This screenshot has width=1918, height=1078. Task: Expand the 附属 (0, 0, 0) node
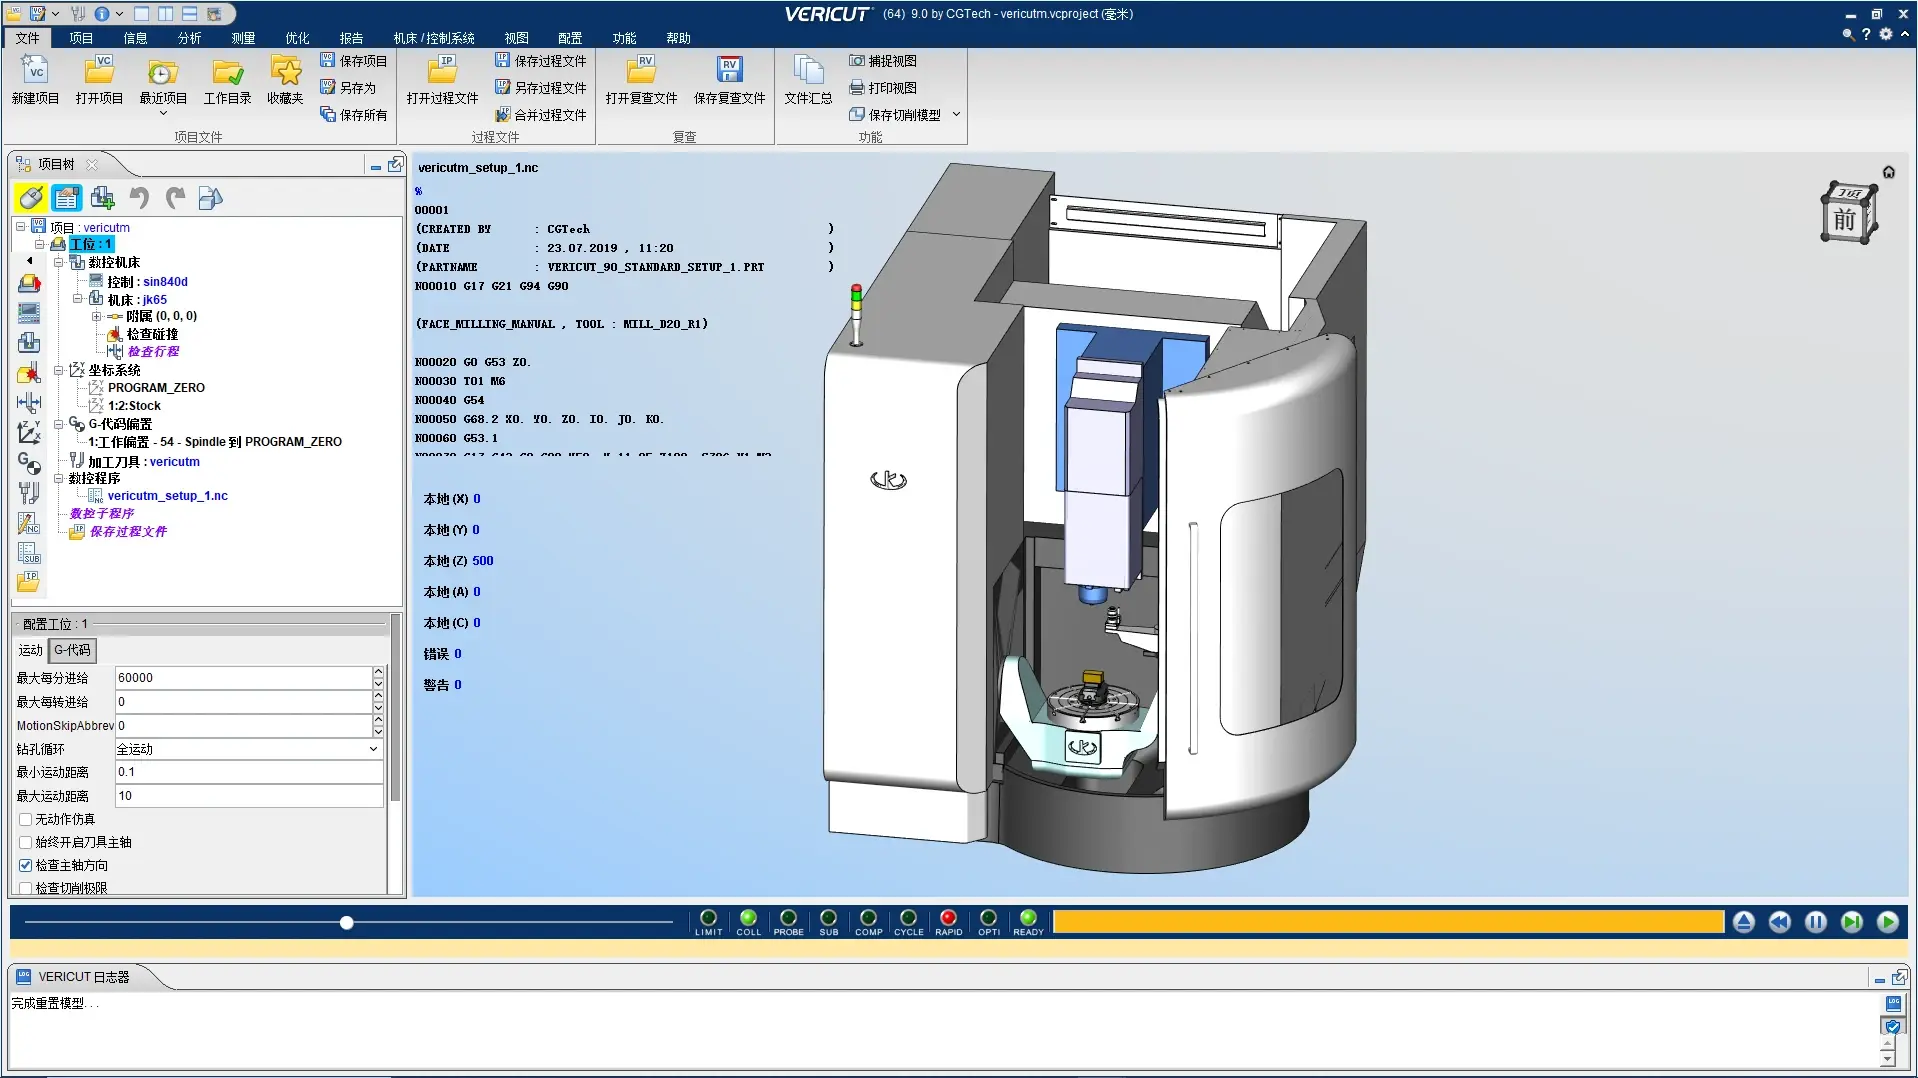point(97,316)
